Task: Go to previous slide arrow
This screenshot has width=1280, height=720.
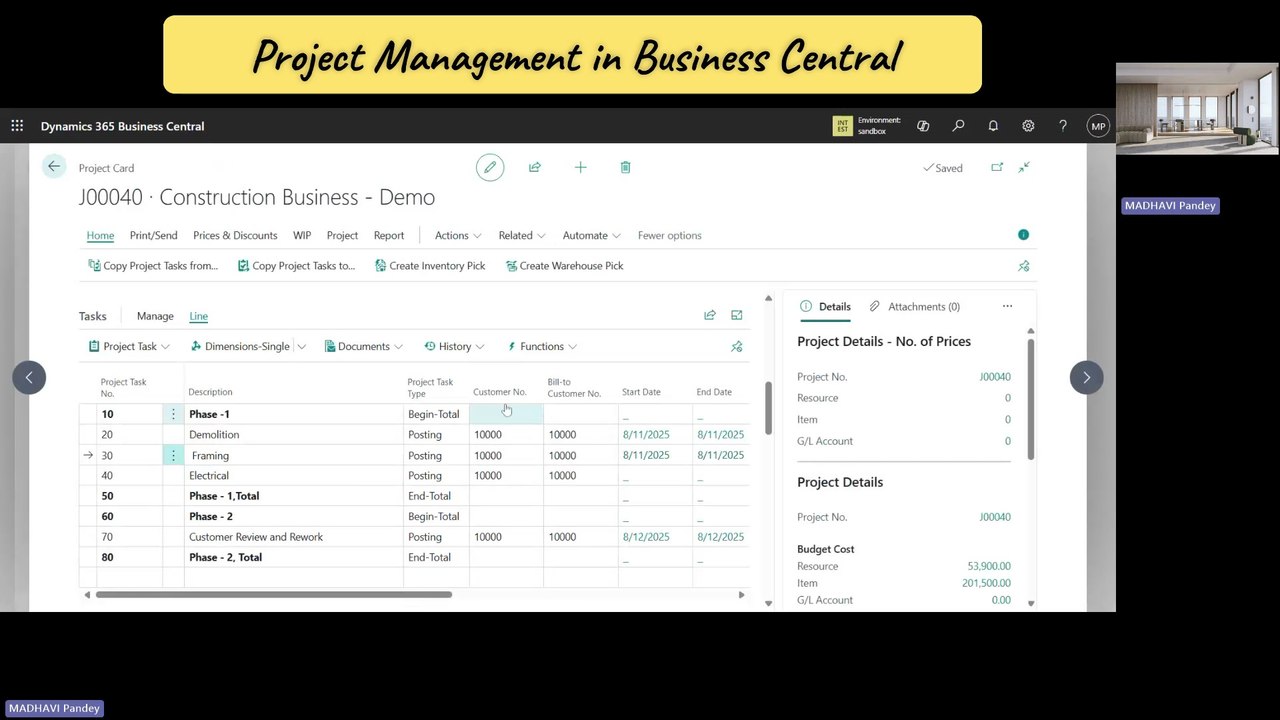Action: (x=29, y=377)
